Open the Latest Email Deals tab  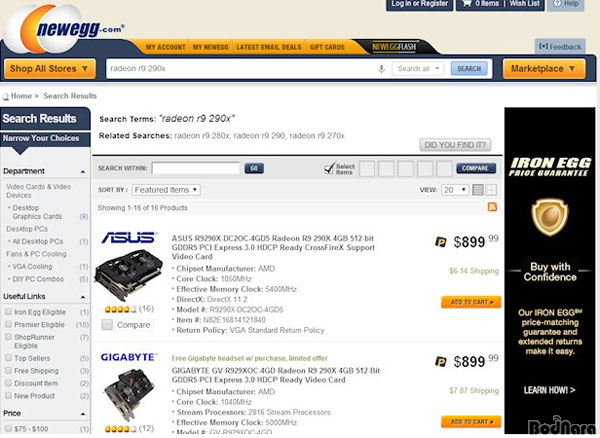tap(269, 47)
